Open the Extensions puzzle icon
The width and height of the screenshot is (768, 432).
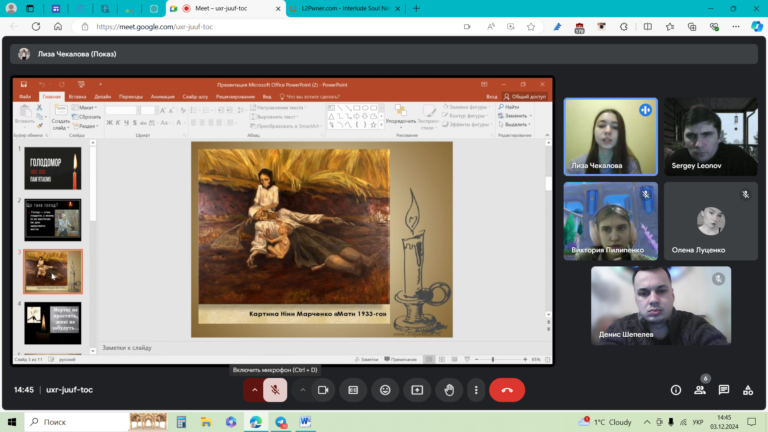624,26
